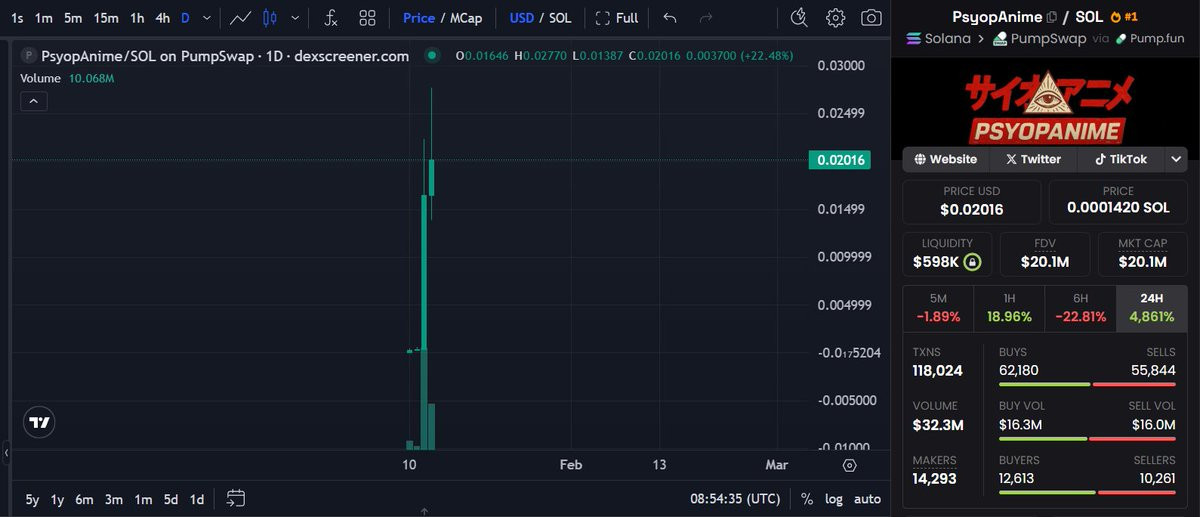Viewport: 1200px width, 517px height.
Task: Select the D daily timeframe
Action: tap(185, 18)
